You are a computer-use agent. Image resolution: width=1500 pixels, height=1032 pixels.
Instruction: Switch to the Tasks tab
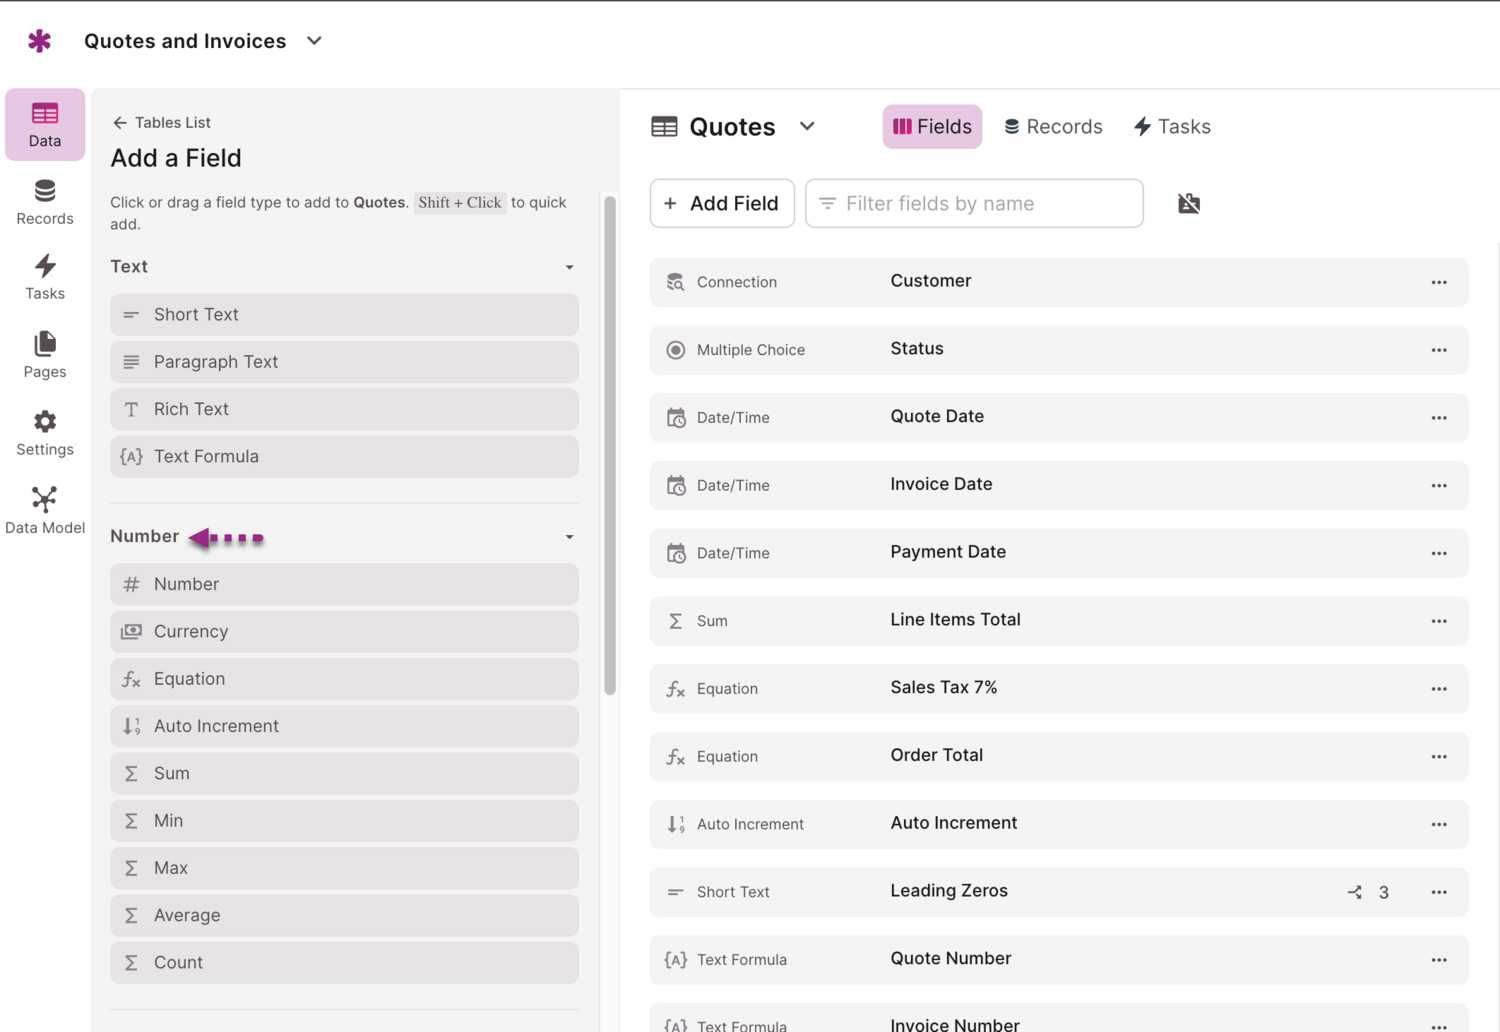pos(1171,126)
